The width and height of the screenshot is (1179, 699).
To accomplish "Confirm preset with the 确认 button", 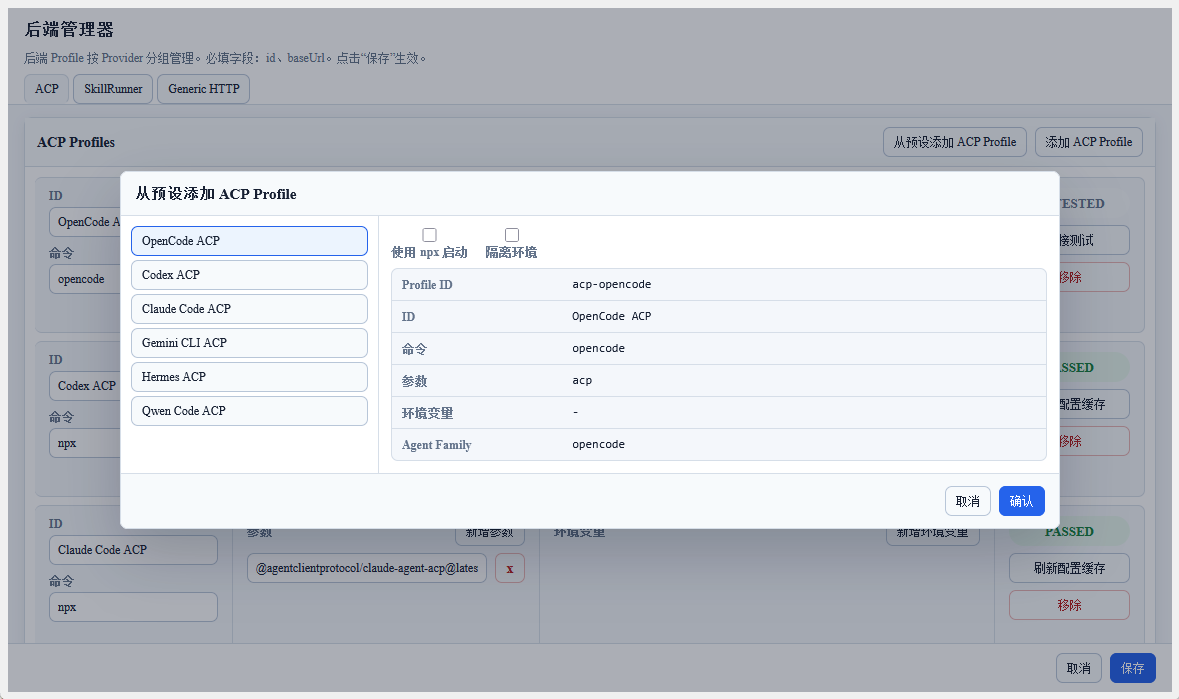I will [x=1021, y=501].
